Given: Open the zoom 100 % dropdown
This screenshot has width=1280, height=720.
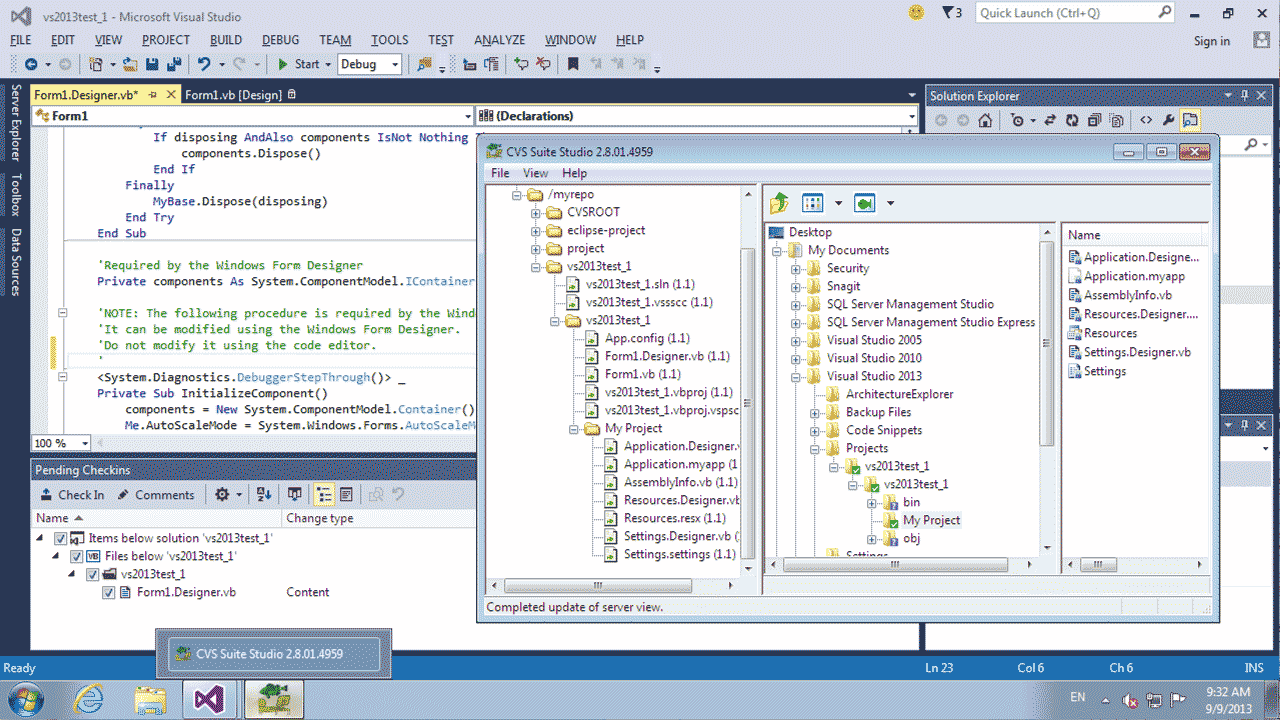Looking at the screenshot, I should click(85, 443).
